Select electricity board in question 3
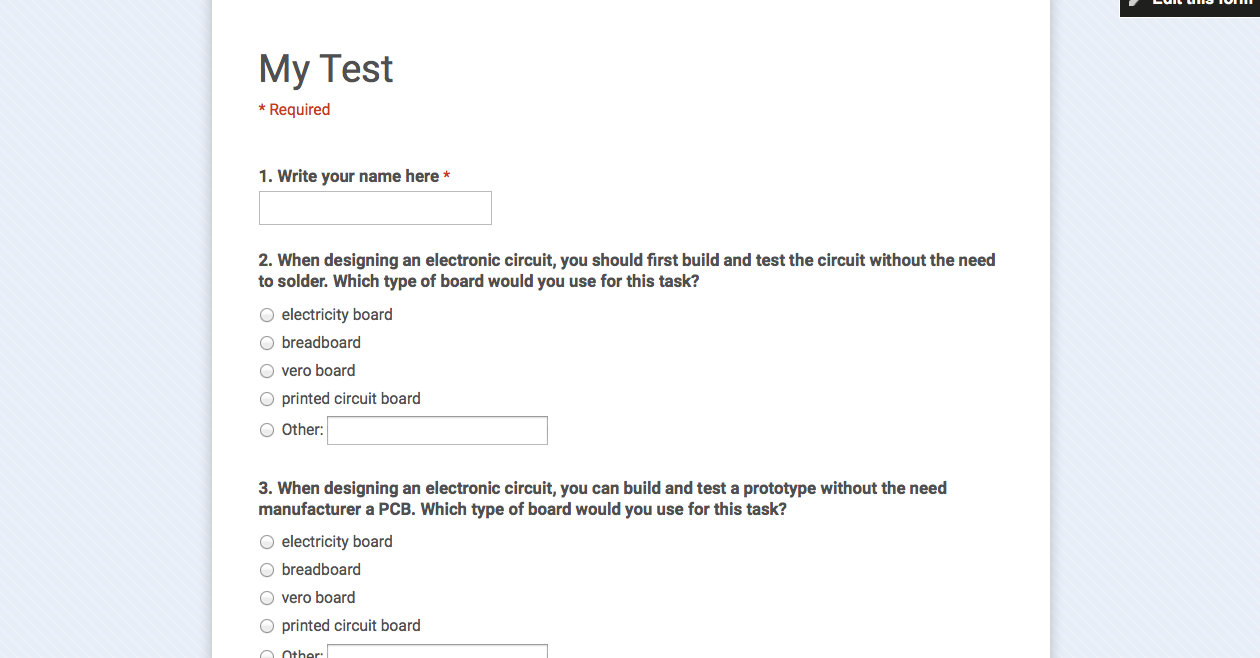The width and height of the screenshot is (1260, 658). pyautogui.click(x=267, y=542)
